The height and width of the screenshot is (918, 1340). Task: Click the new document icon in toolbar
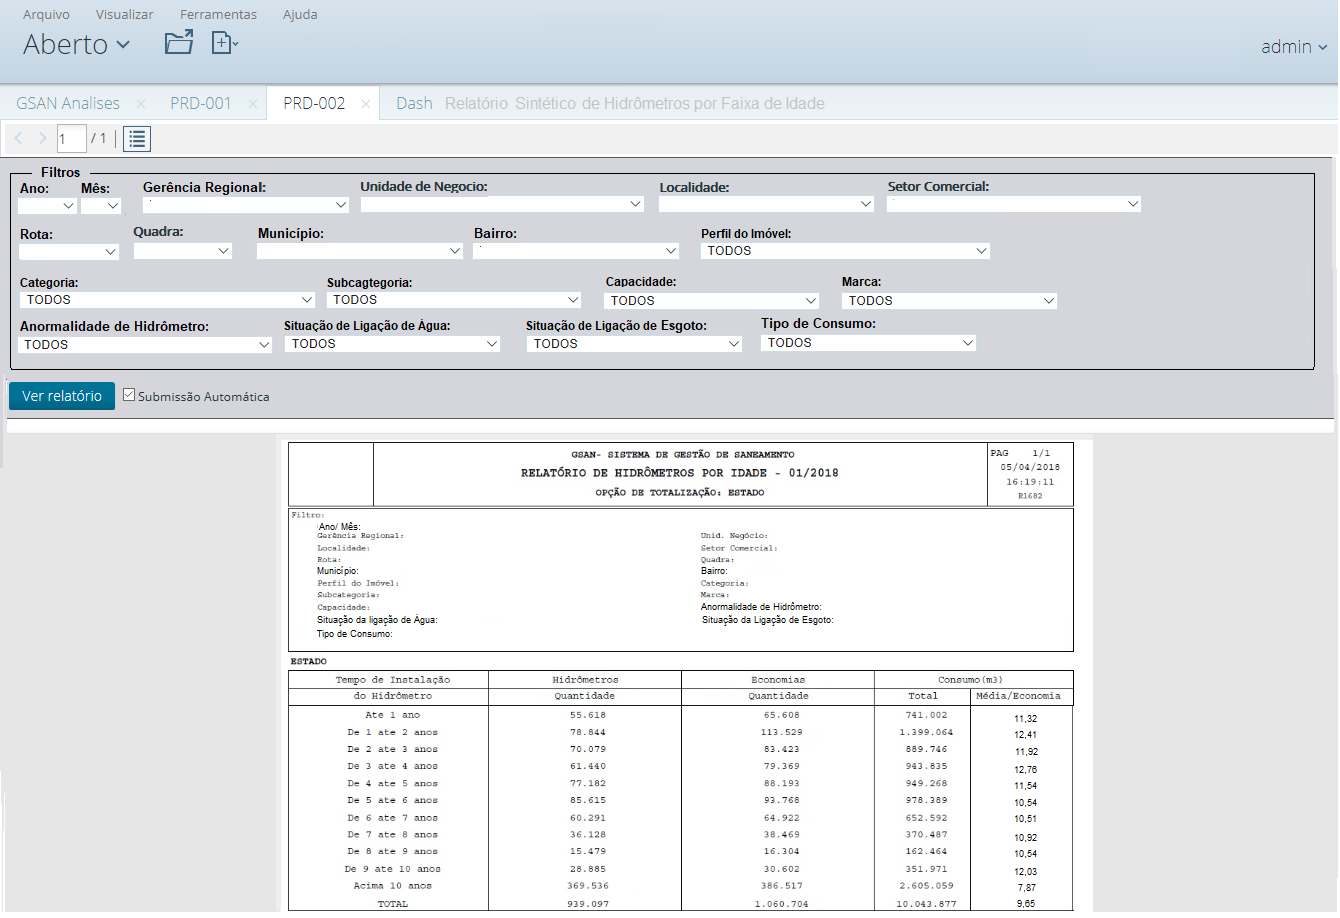(223, 43)
